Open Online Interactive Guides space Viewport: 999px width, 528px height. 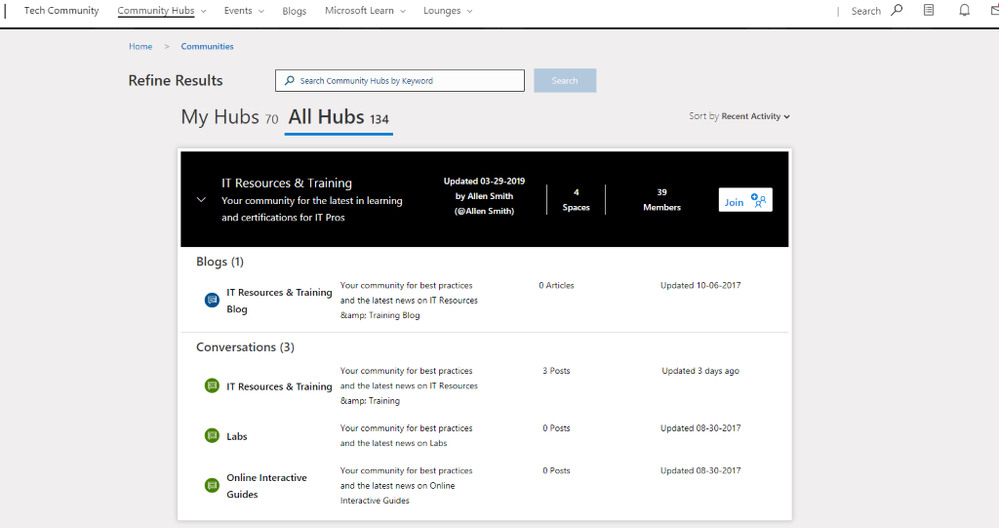266,486
